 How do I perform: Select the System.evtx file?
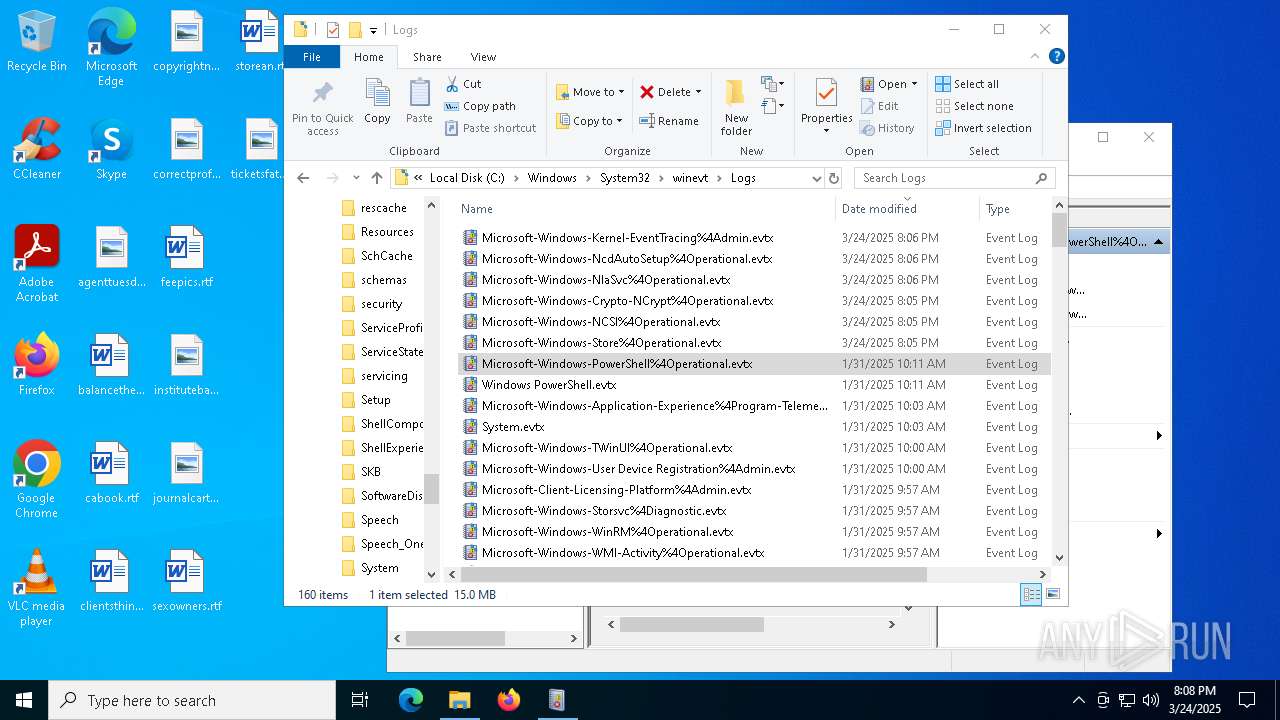point(513,427)
